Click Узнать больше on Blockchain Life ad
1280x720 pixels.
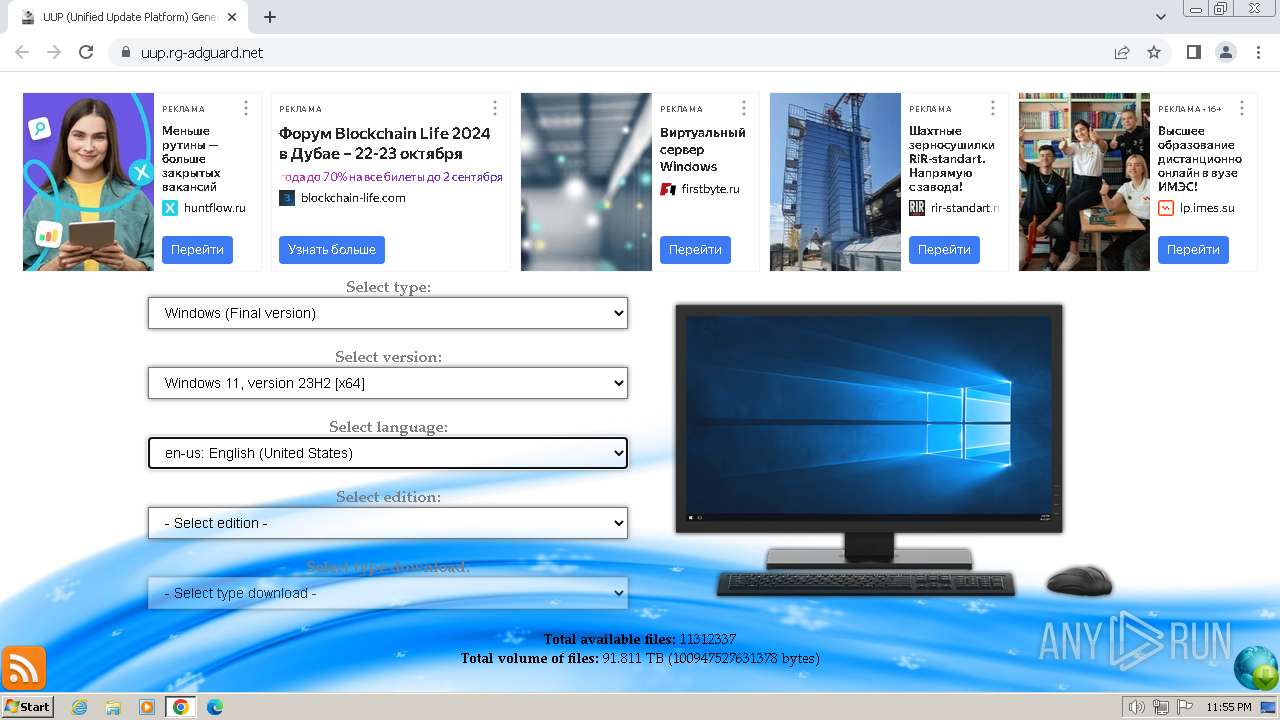(x=332, y=250)
